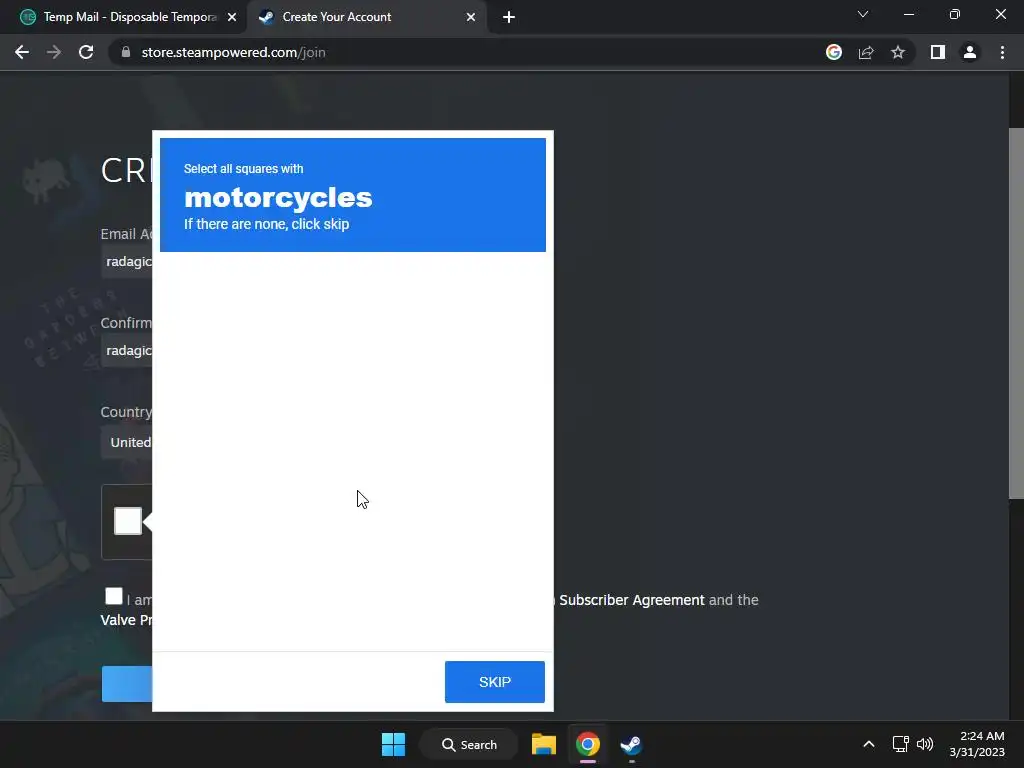The width and height of the screenshot is (1024, 768).
Task: Open Chrome three-dot menu
Action: (1002, 52)
